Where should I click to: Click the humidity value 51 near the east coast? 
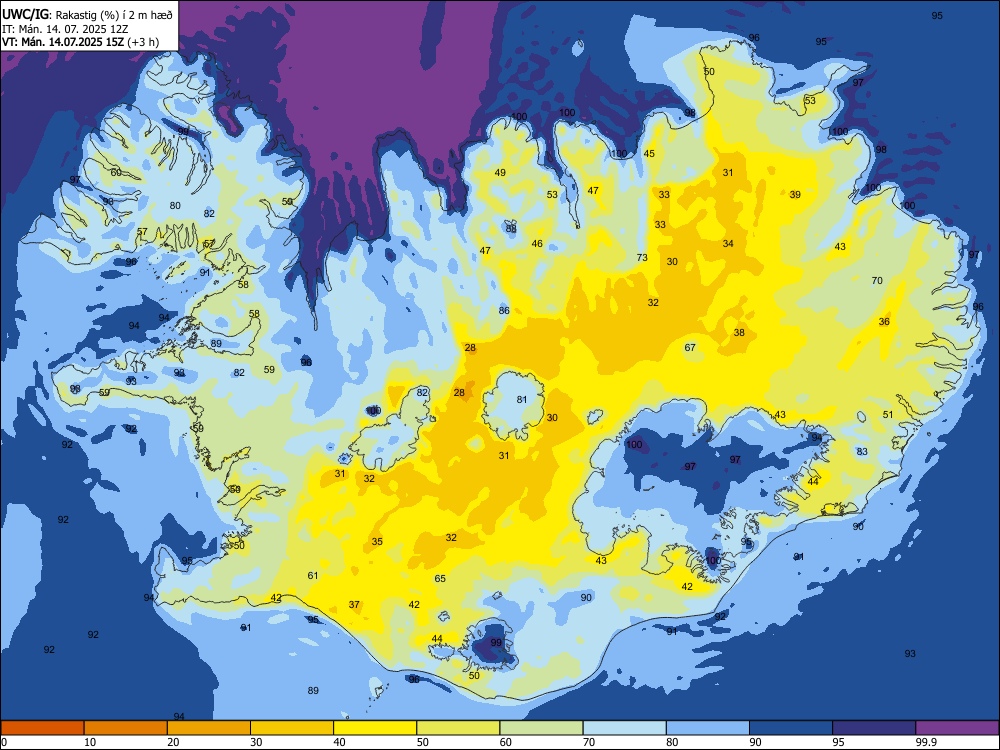pos(888,415)
